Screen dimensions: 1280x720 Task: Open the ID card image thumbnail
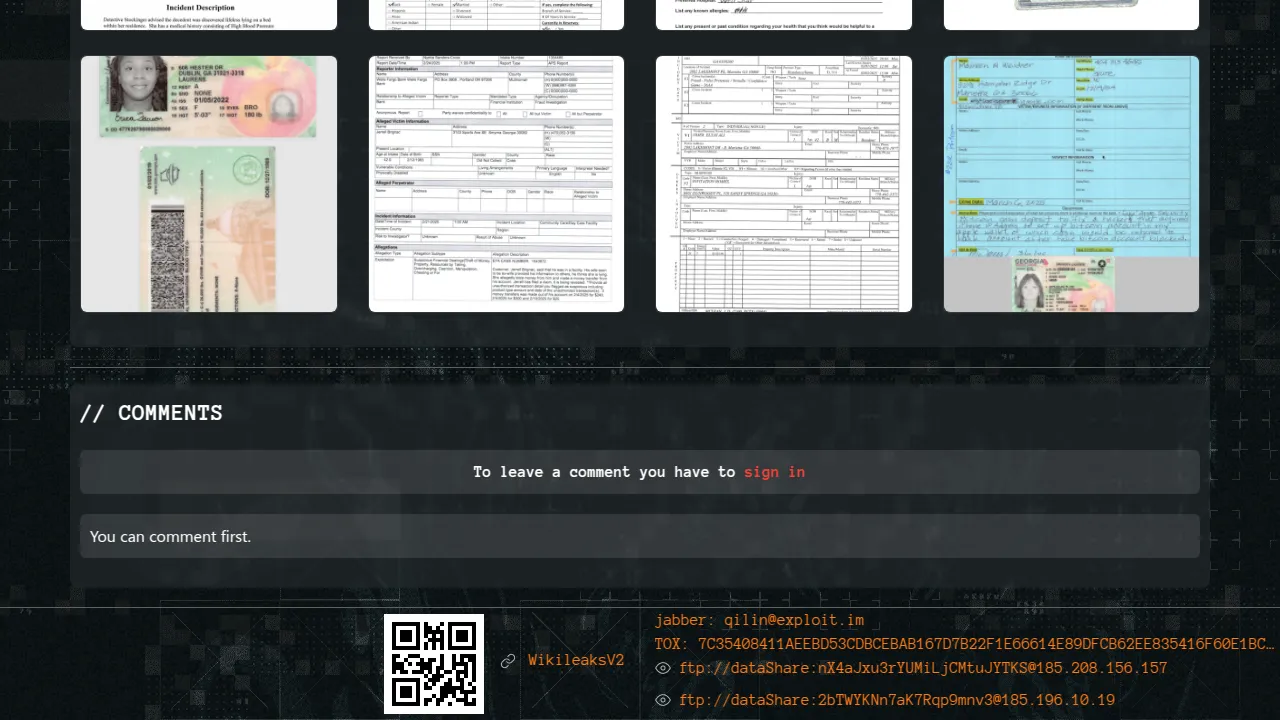[x=209, y=184]
